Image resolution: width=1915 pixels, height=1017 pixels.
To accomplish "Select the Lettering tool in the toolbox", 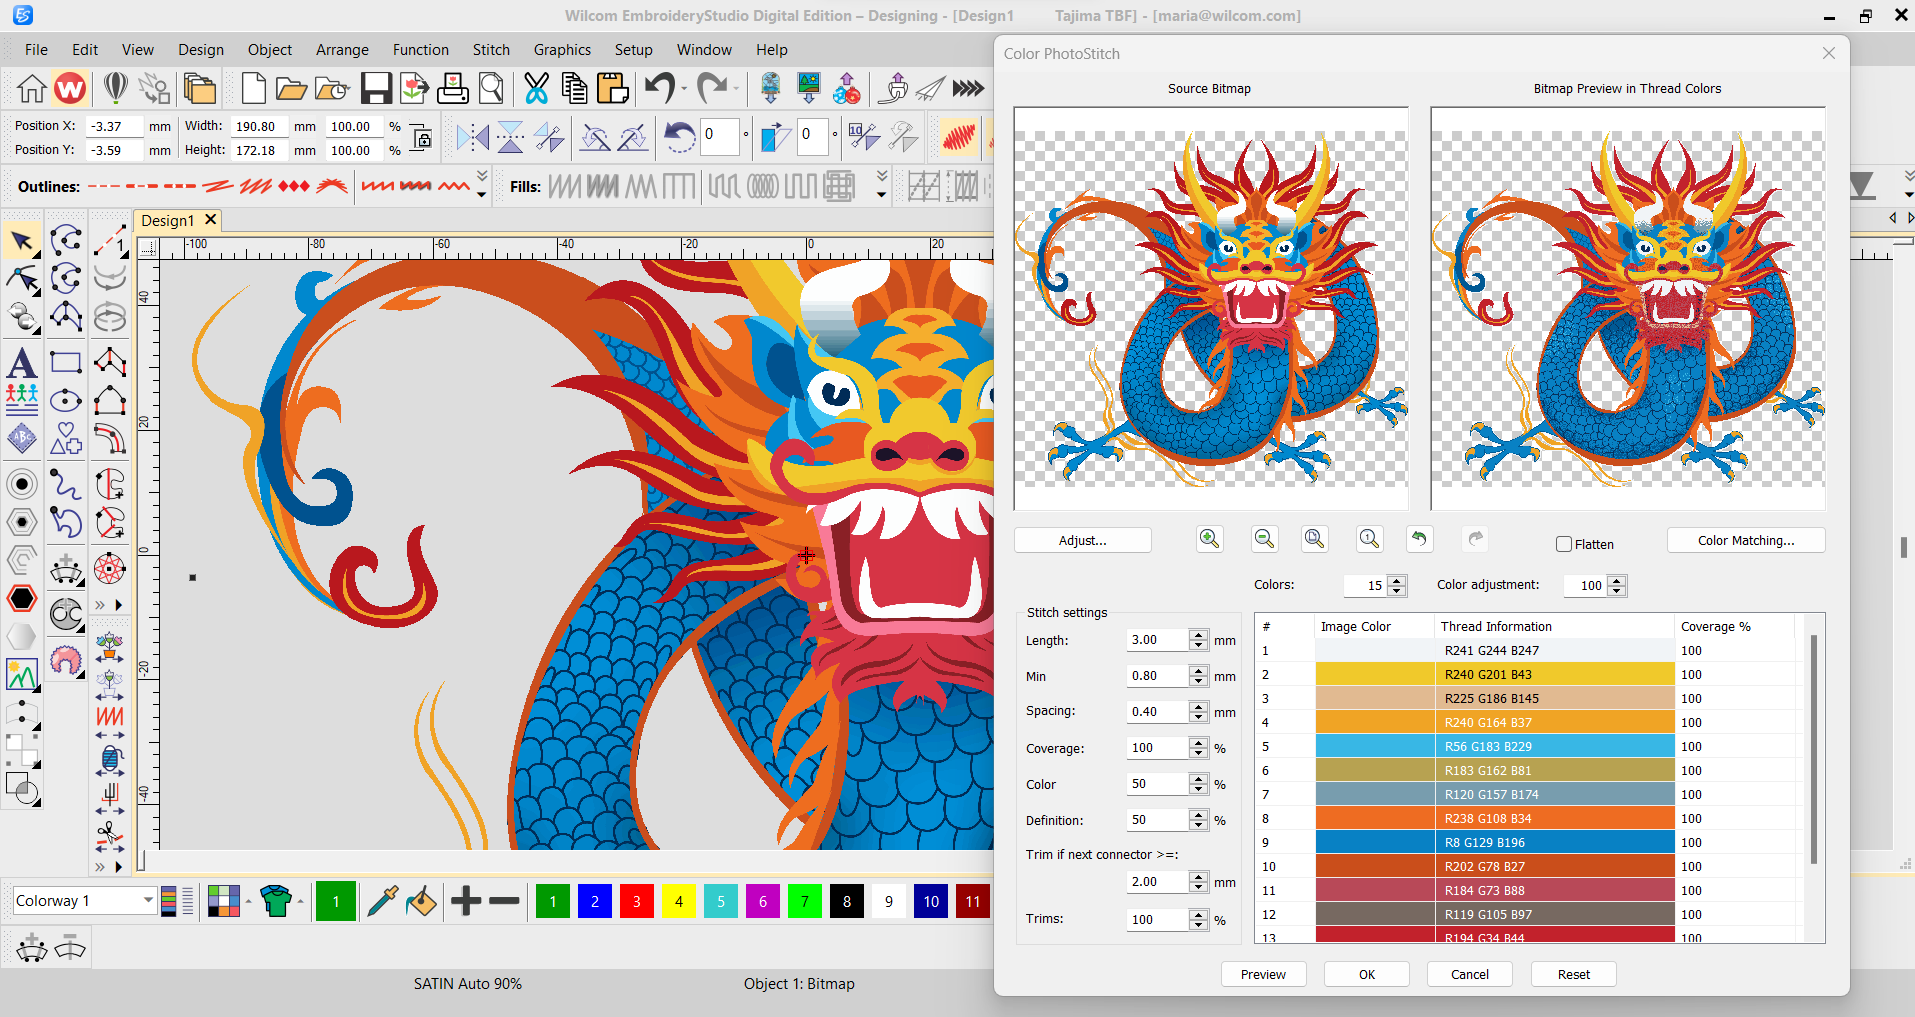I will tap(22, 363).
